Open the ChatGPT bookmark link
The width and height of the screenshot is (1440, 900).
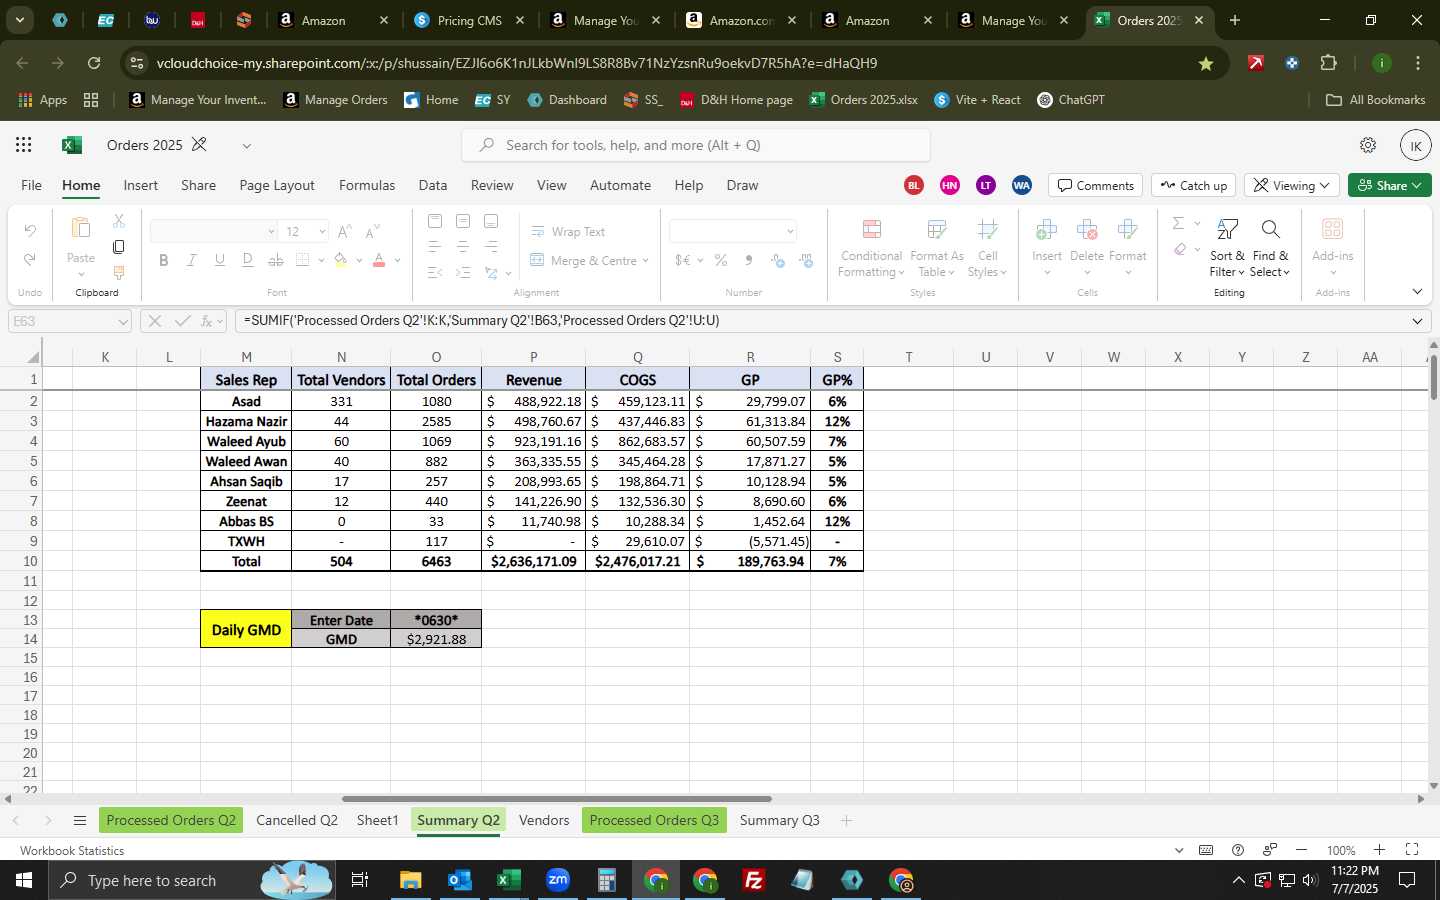coord(1071,100)
